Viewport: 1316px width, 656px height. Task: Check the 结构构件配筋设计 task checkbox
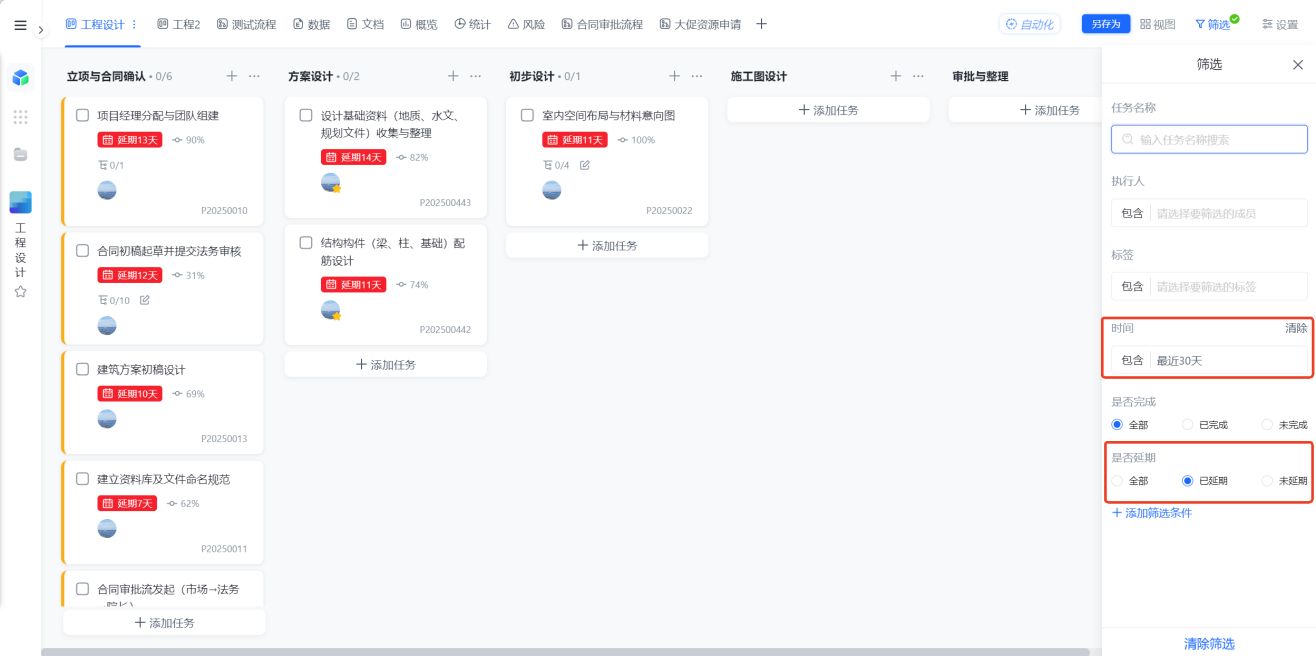[x=306, y=243]
